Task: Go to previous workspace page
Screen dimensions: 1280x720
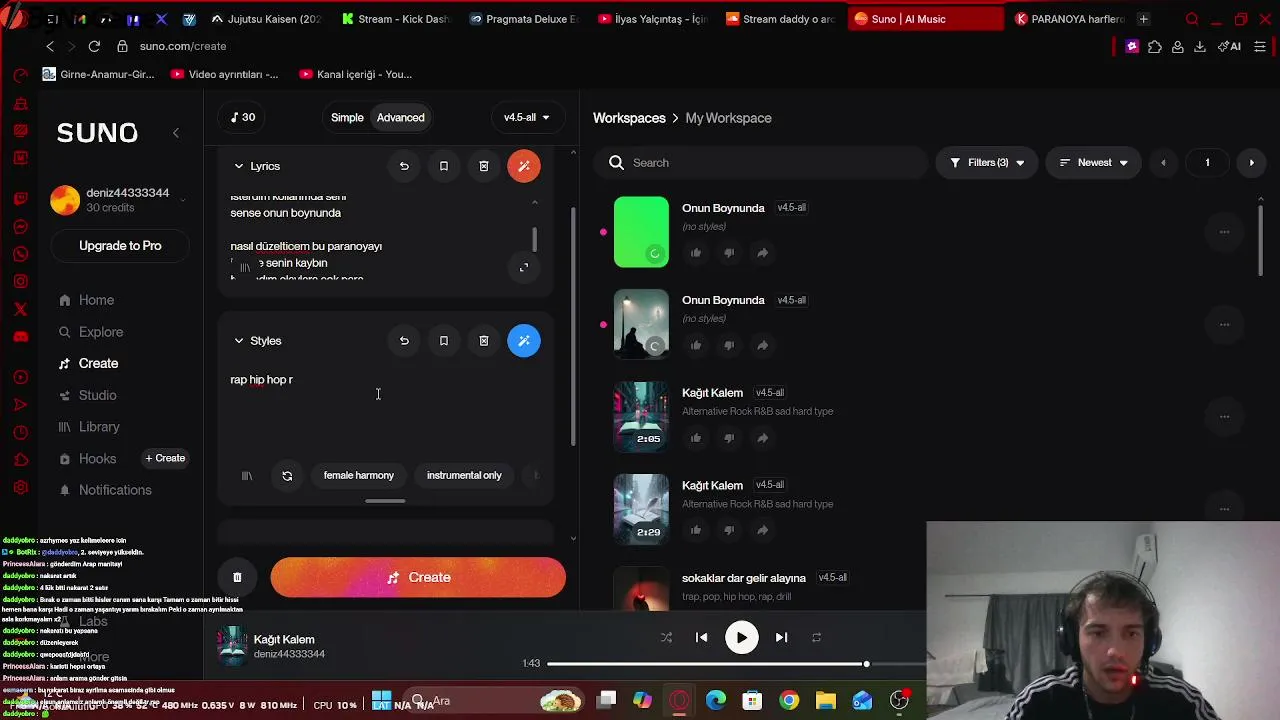Action: (x=1163, y=163)
